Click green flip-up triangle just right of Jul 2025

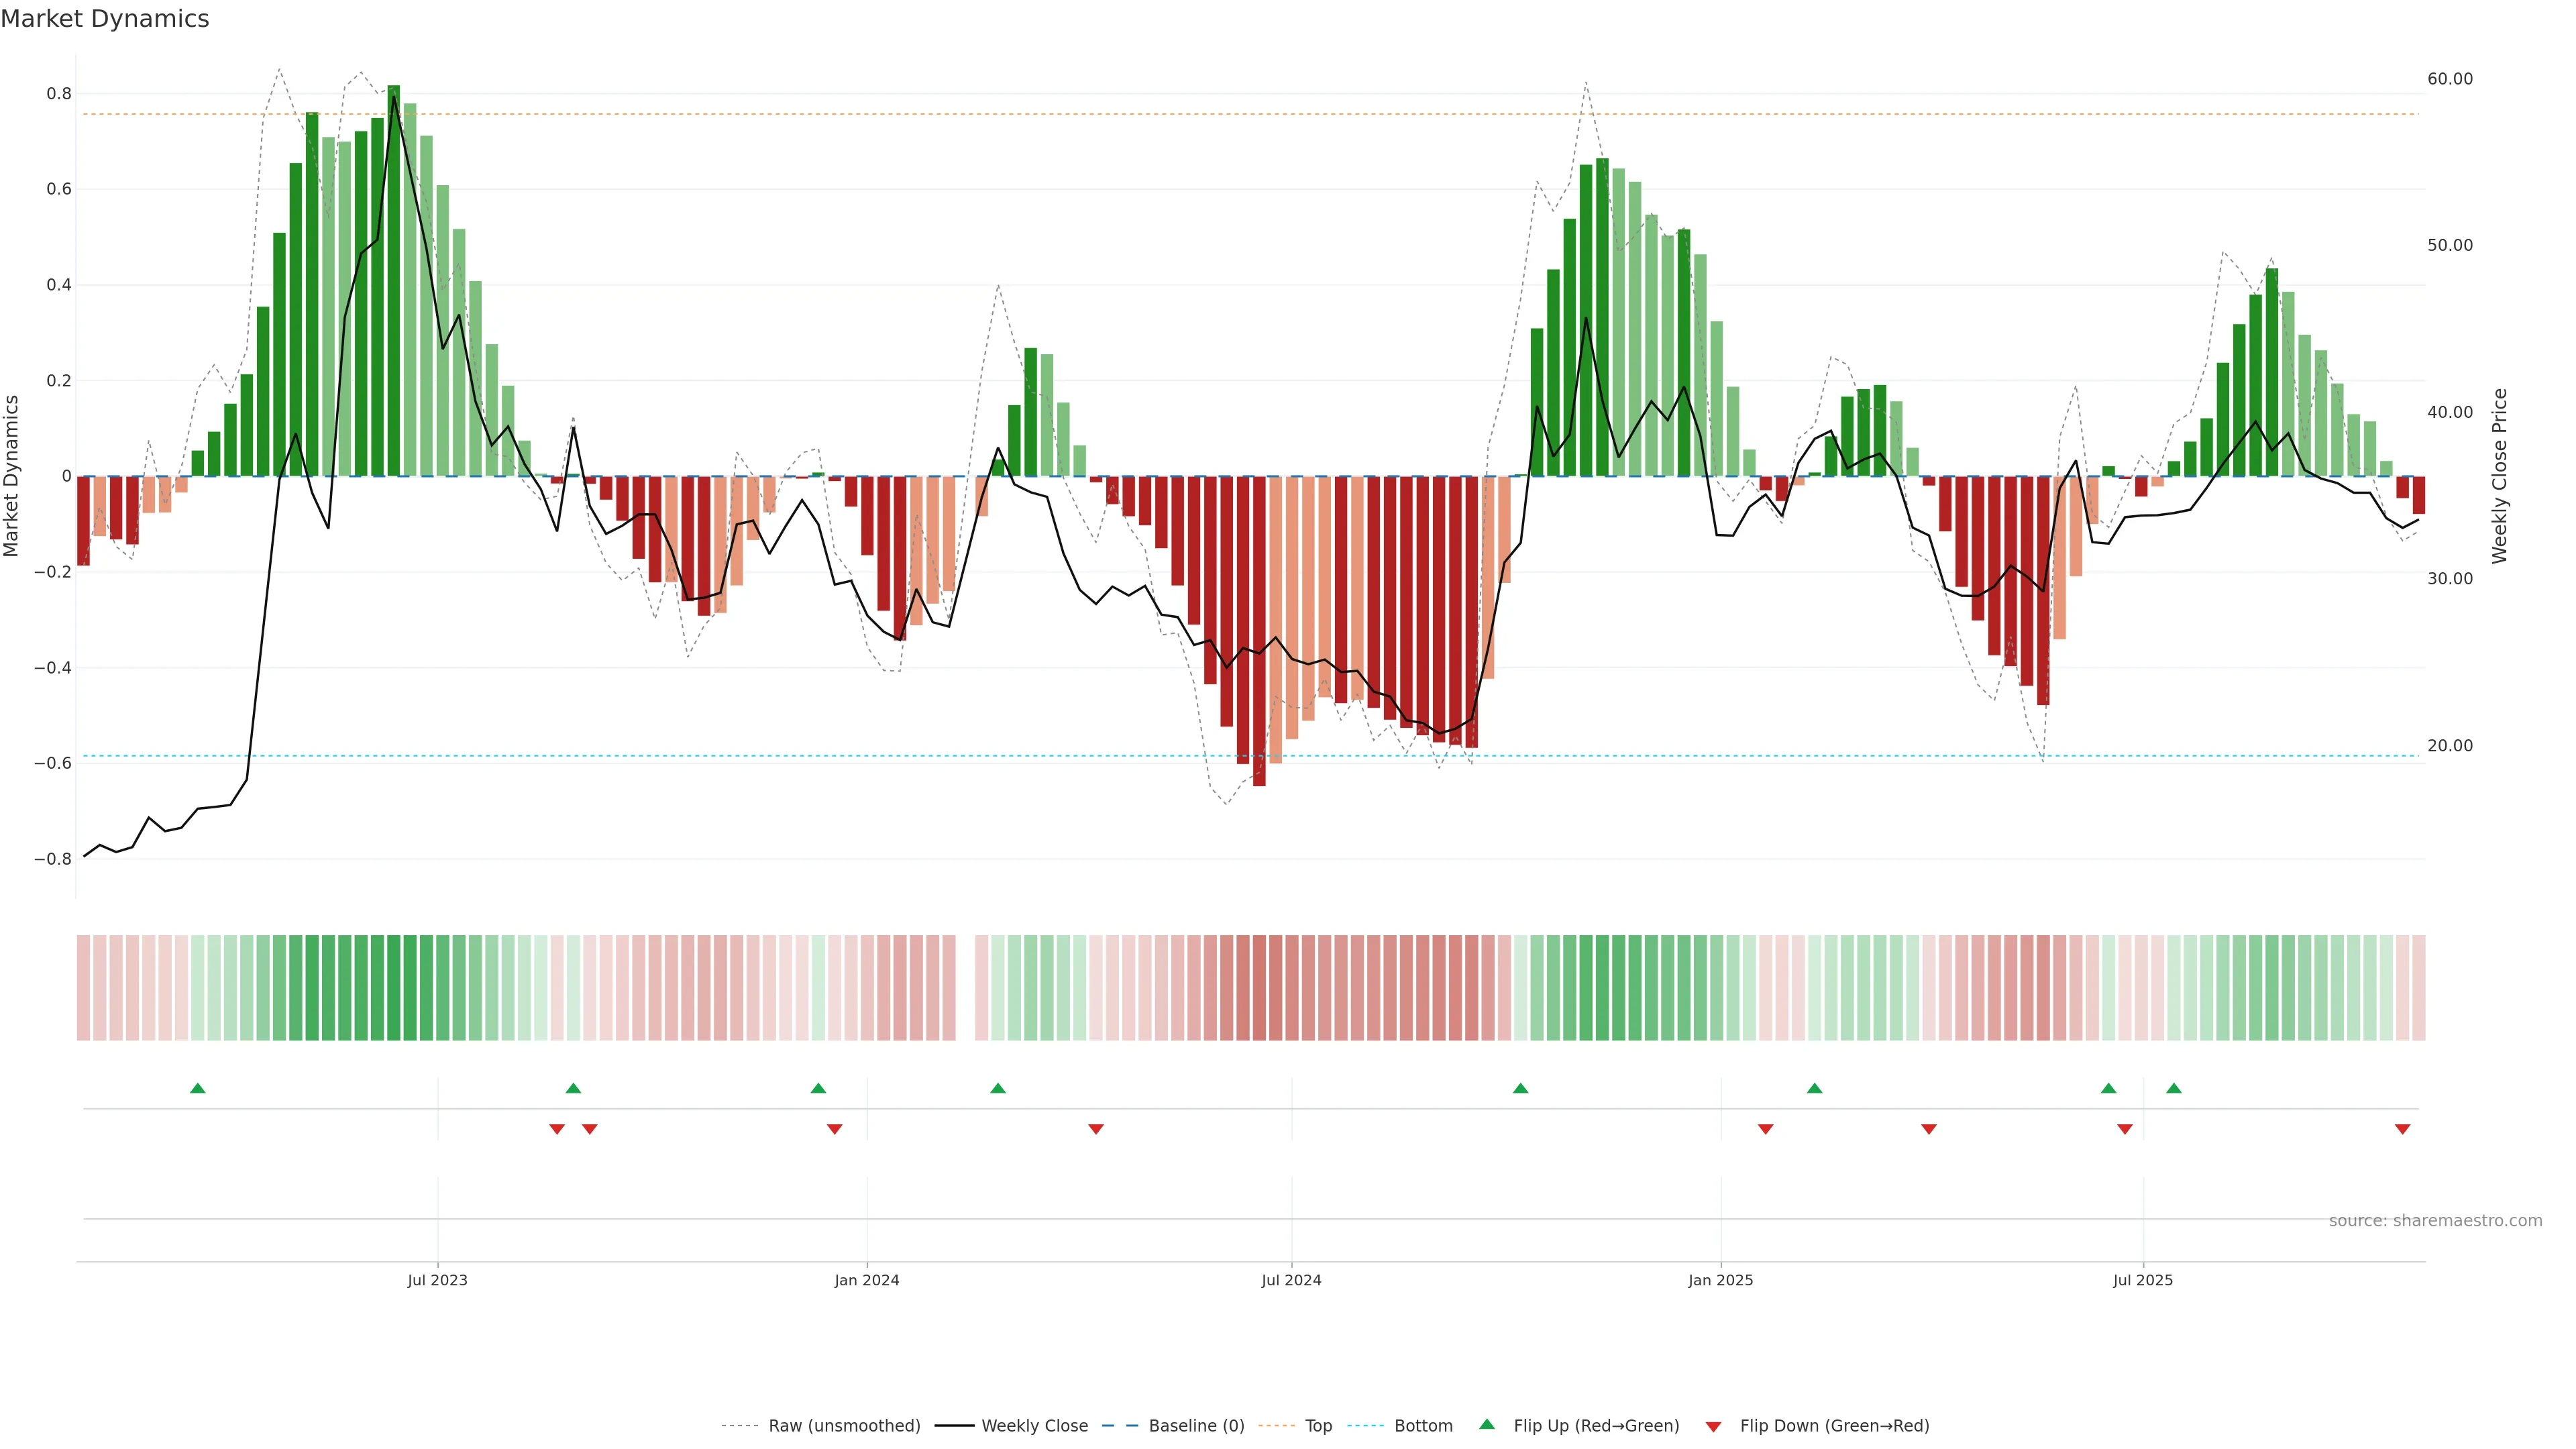click(x=2173, y=1088)
